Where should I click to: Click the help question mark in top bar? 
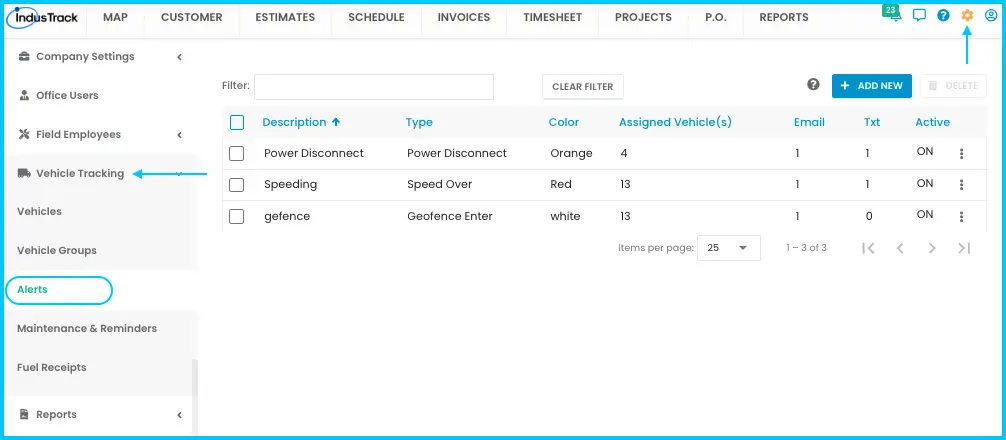[x=943, y=15]
